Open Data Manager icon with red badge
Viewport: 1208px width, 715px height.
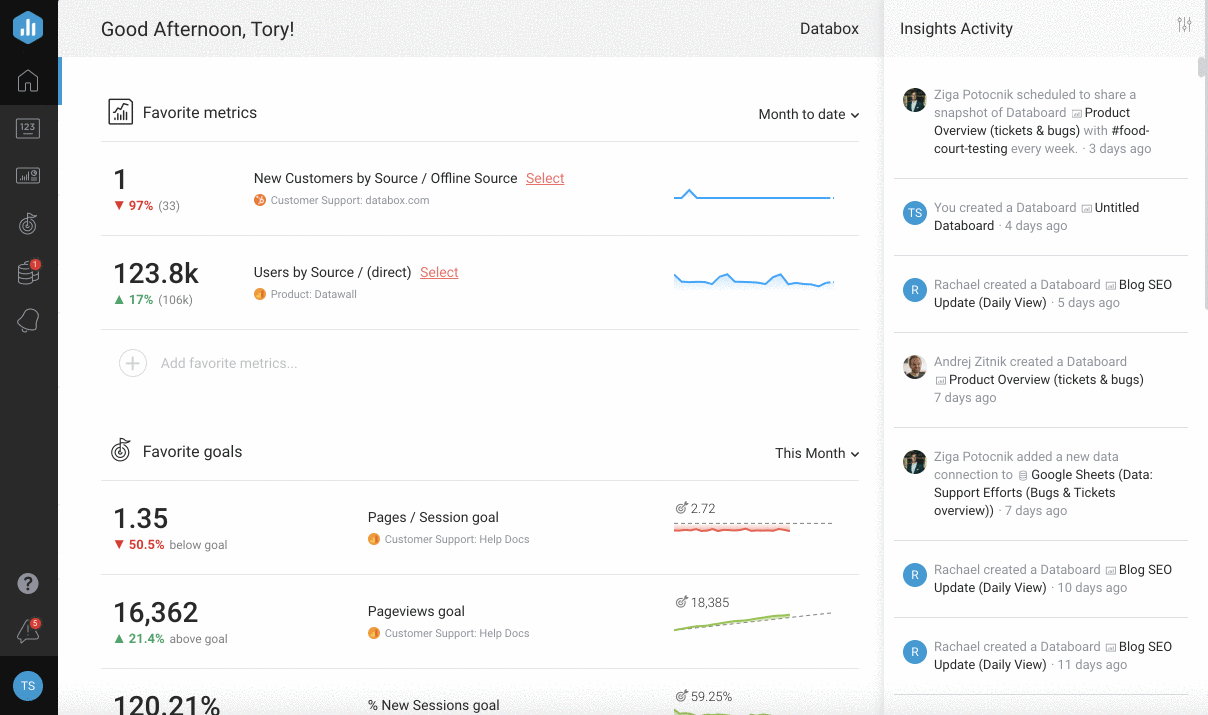pyautogui.click(x=28, y=272)
